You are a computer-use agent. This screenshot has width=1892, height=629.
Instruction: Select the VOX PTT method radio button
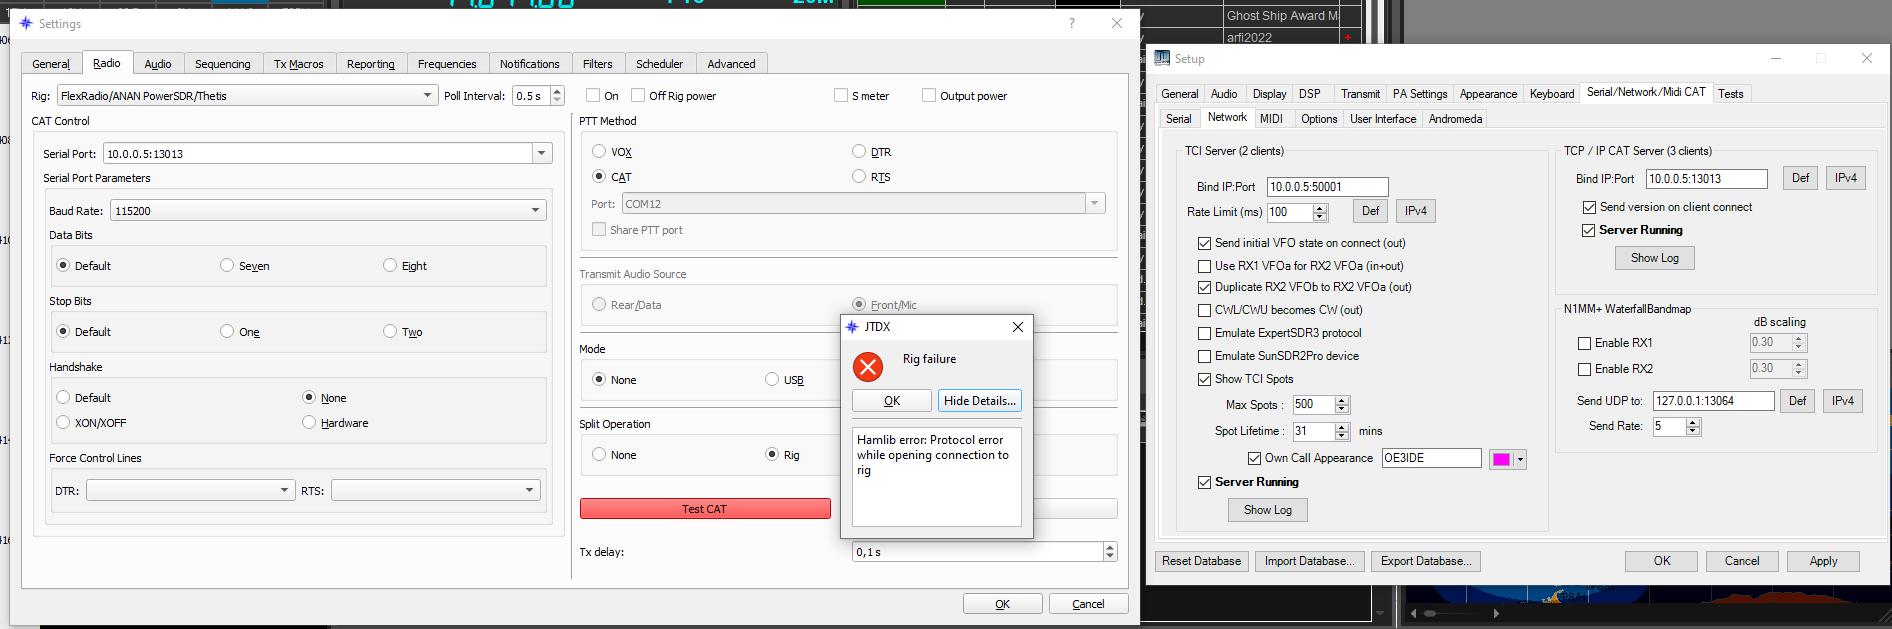click(599, 152)
